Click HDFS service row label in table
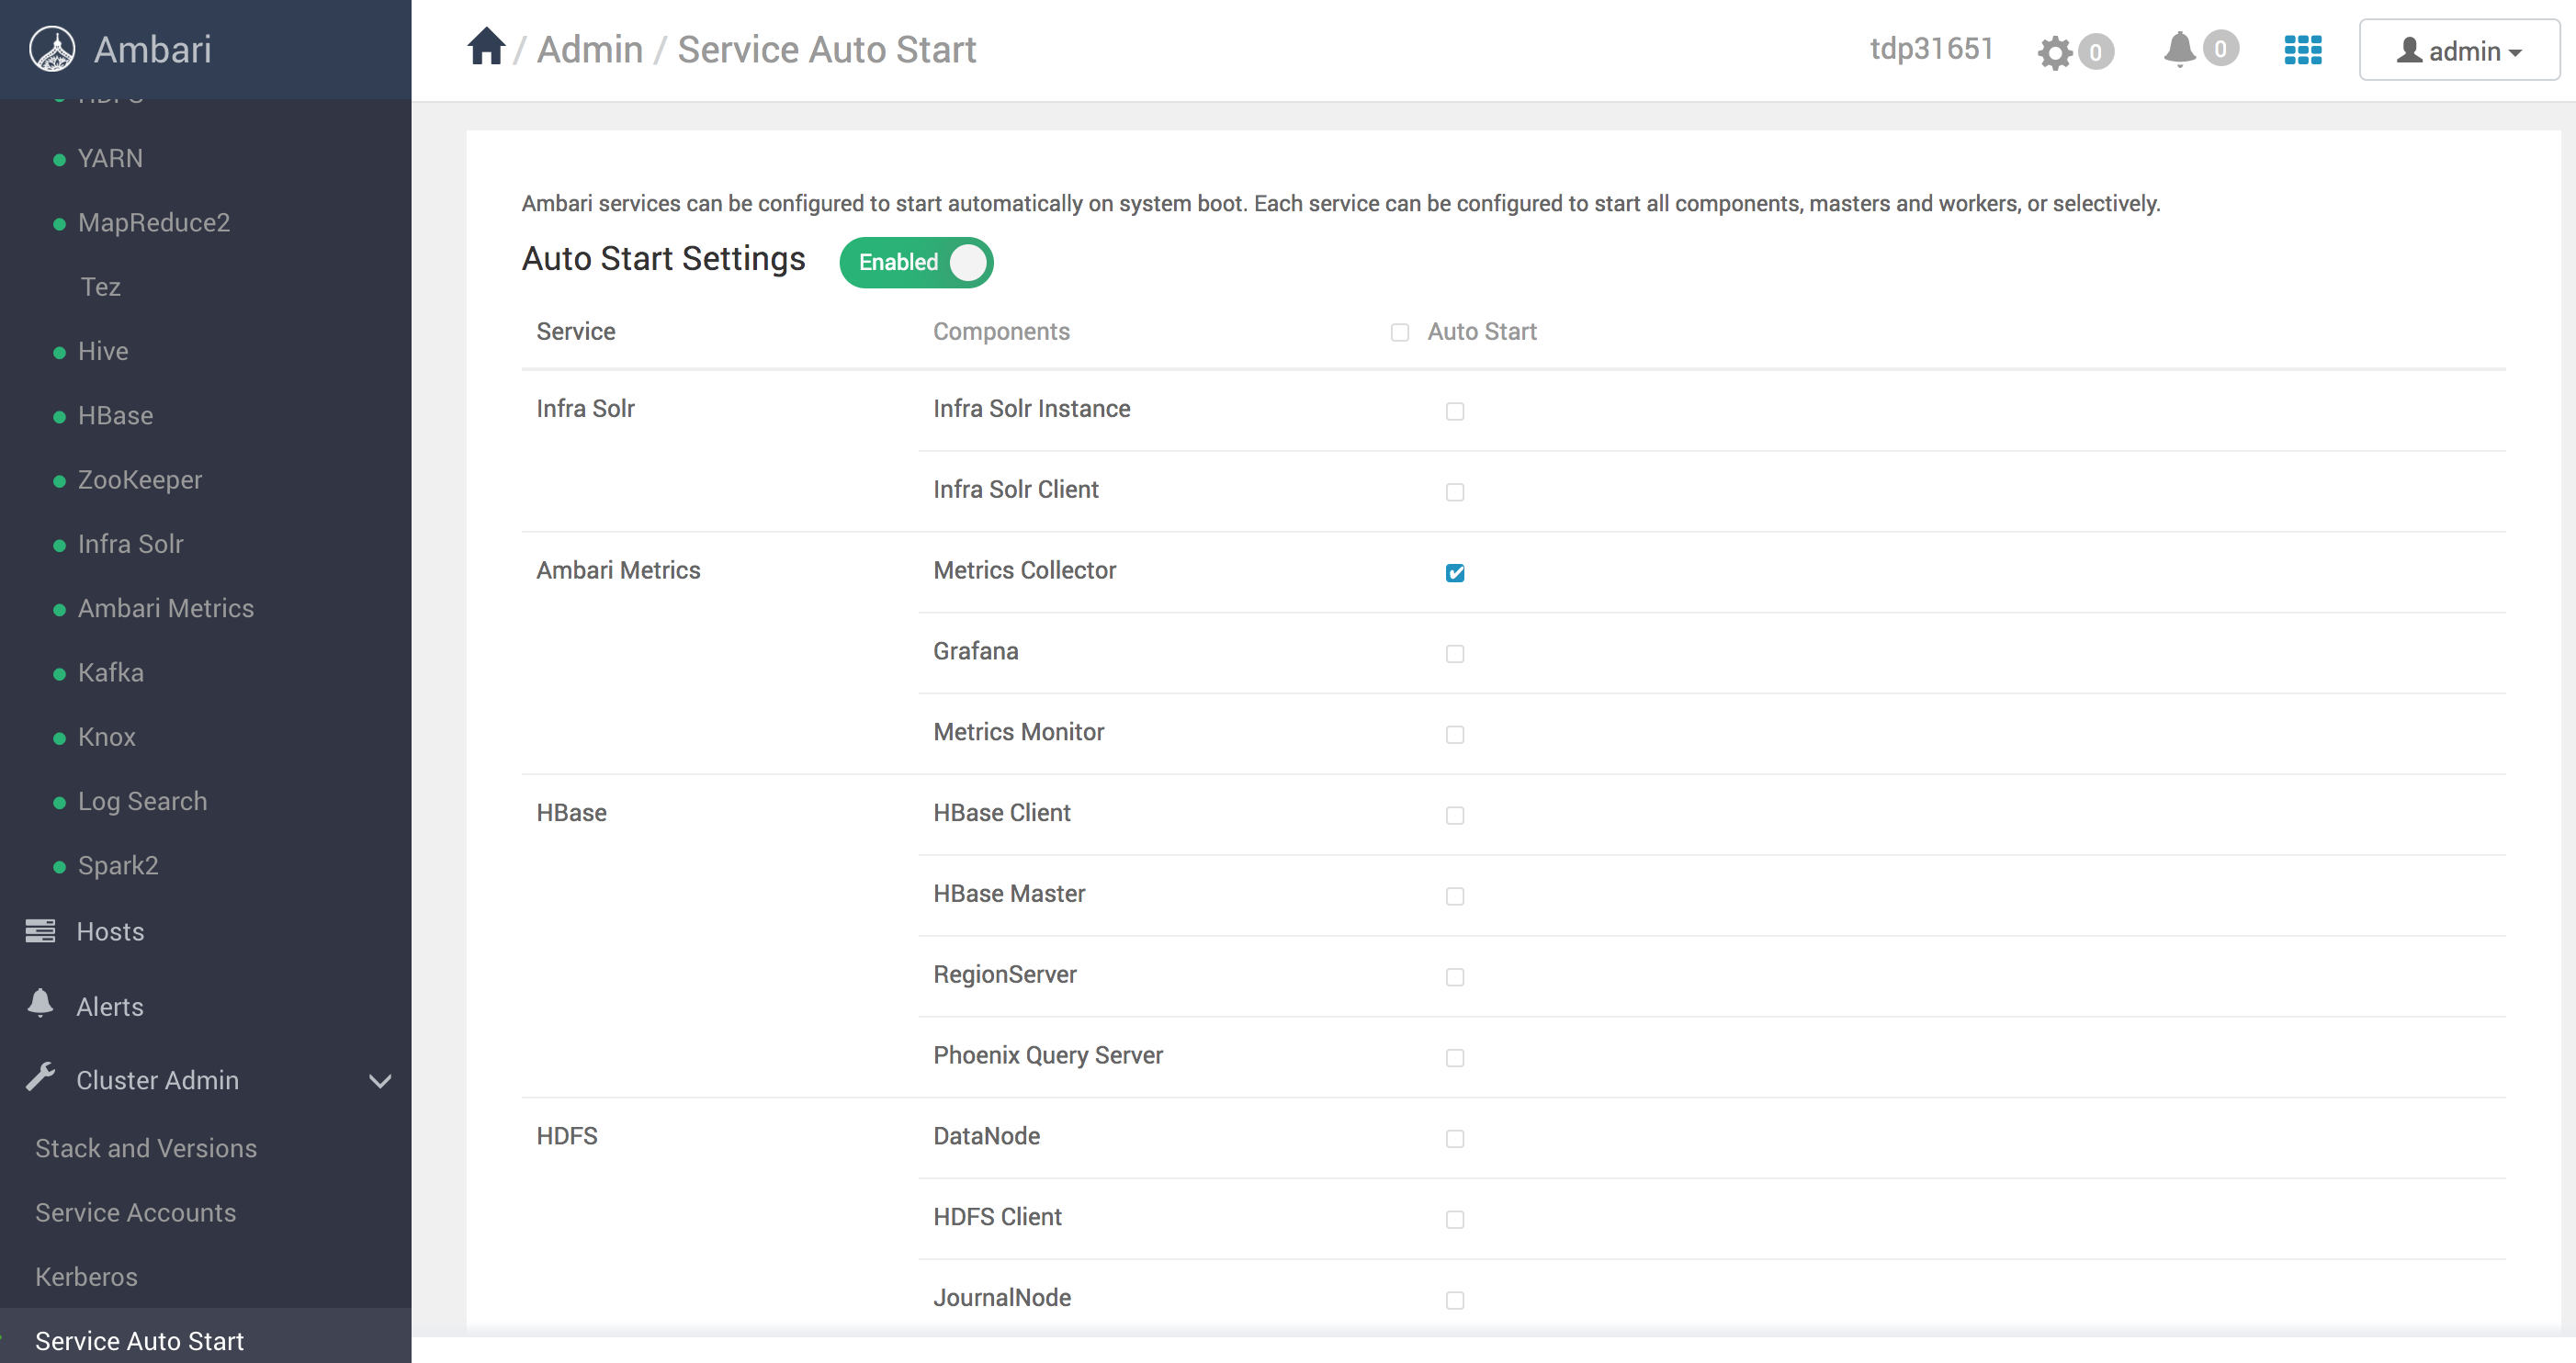2576x1363 pixels. click(x=567, y=1136)
